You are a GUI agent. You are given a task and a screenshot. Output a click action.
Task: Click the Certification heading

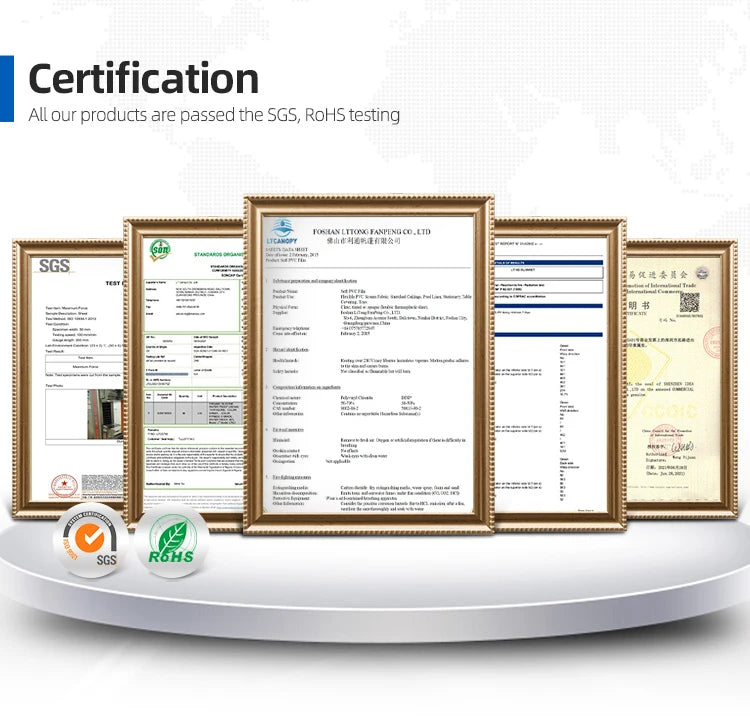point(143,78)
